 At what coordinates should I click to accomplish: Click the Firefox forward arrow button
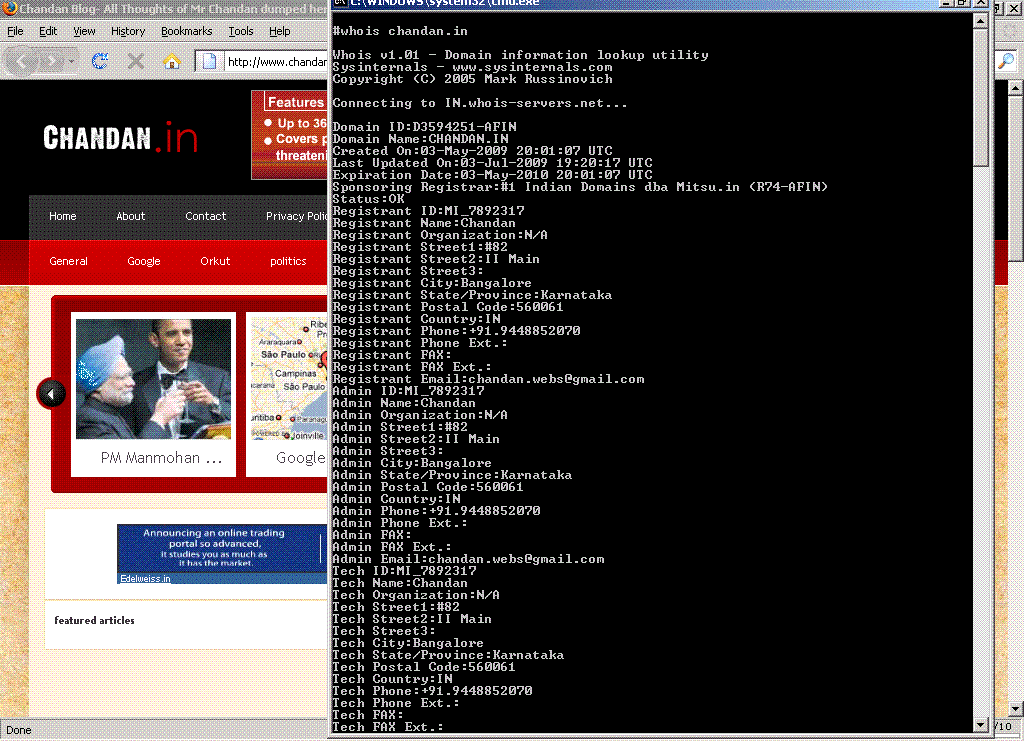[50, 62]
